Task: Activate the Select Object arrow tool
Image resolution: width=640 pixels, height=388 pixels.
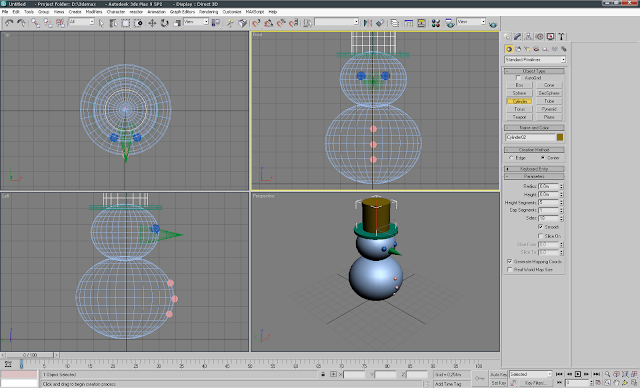Action: click(101, 23)
